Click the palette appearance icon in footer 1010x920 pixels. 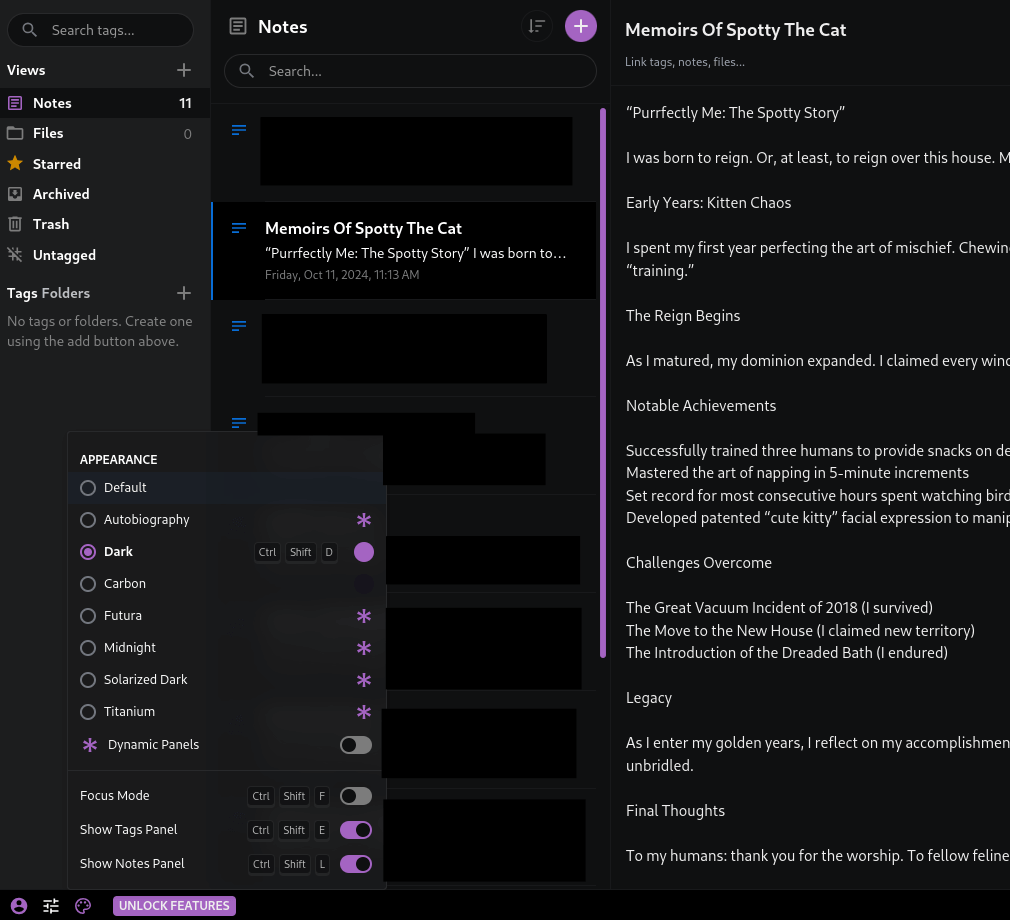coord(83,906)
